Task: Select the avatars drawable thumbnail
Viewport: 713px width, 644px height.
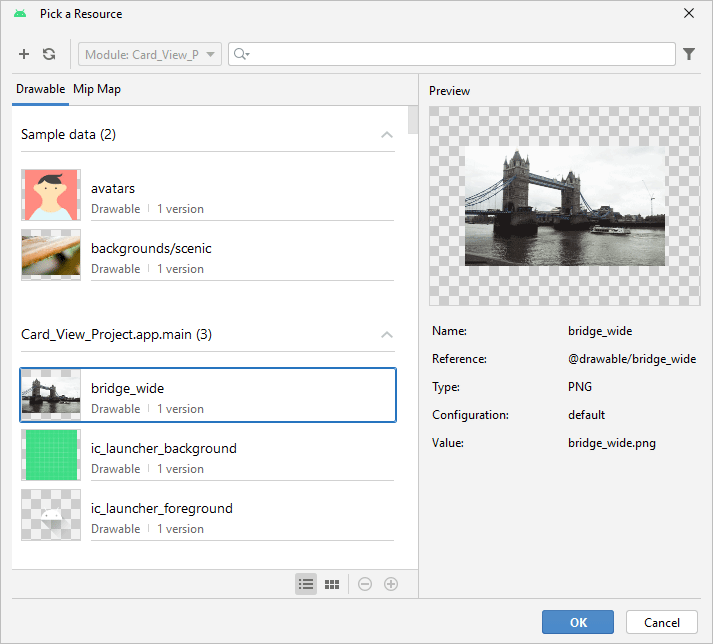Action: coord(50,195)
